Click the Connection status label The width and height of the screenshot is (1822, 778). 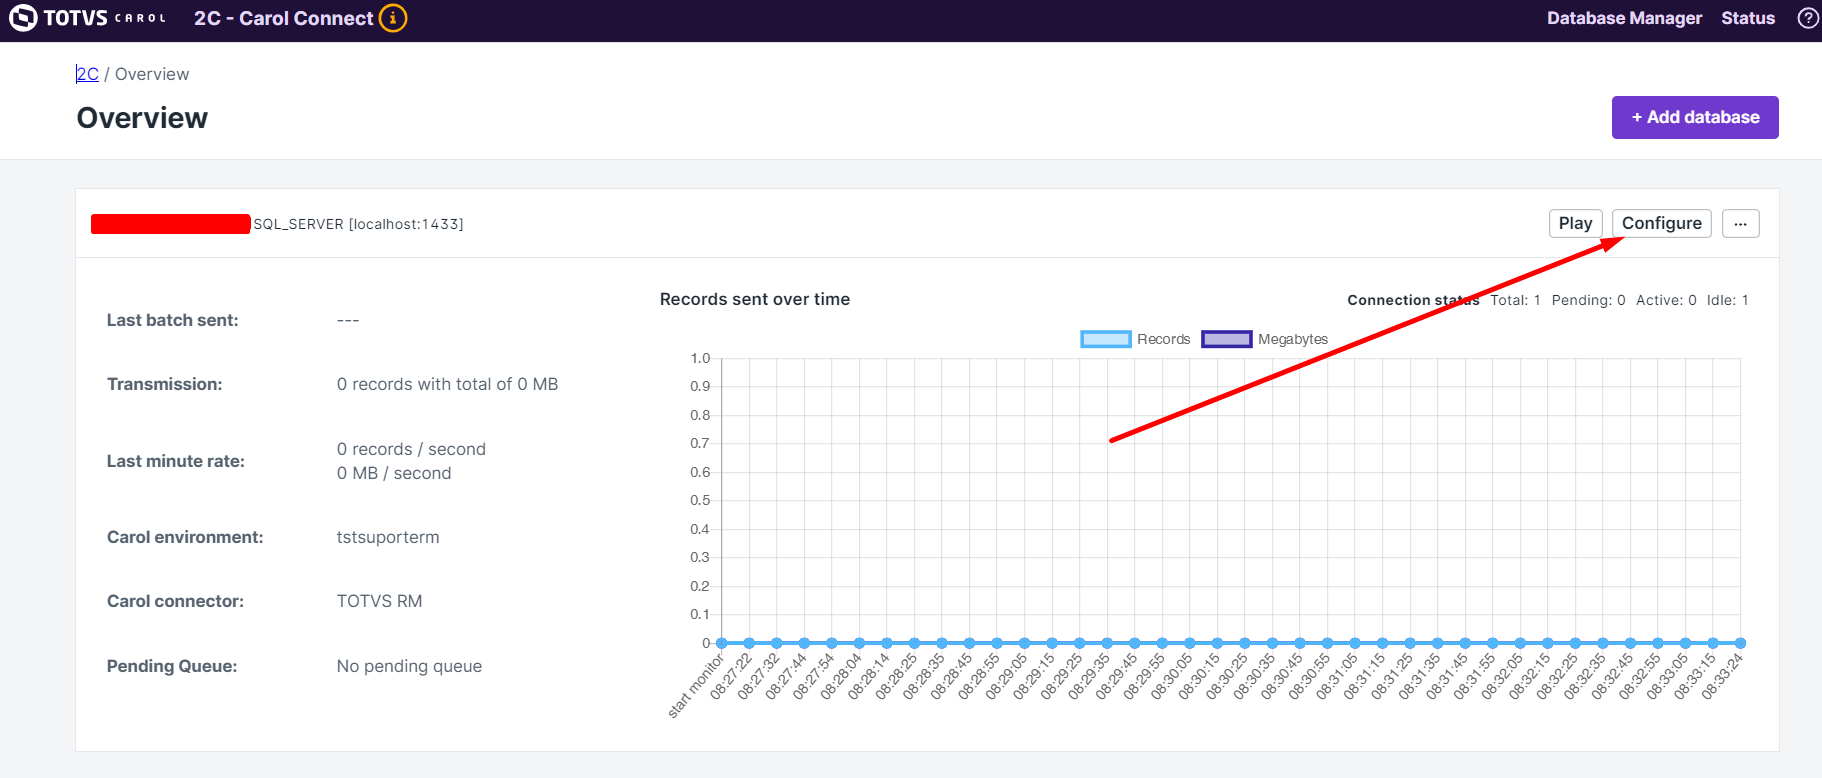(1412, 300)
